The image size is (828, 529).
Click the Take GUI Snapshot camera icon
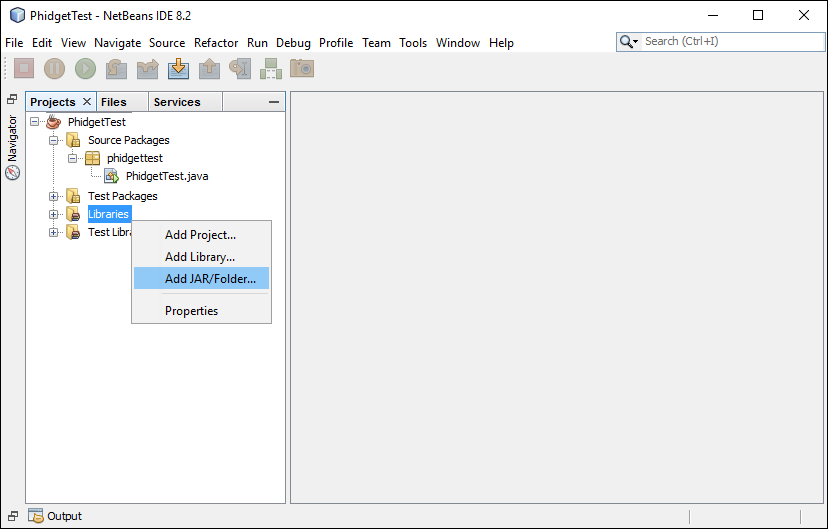point(302,69)
